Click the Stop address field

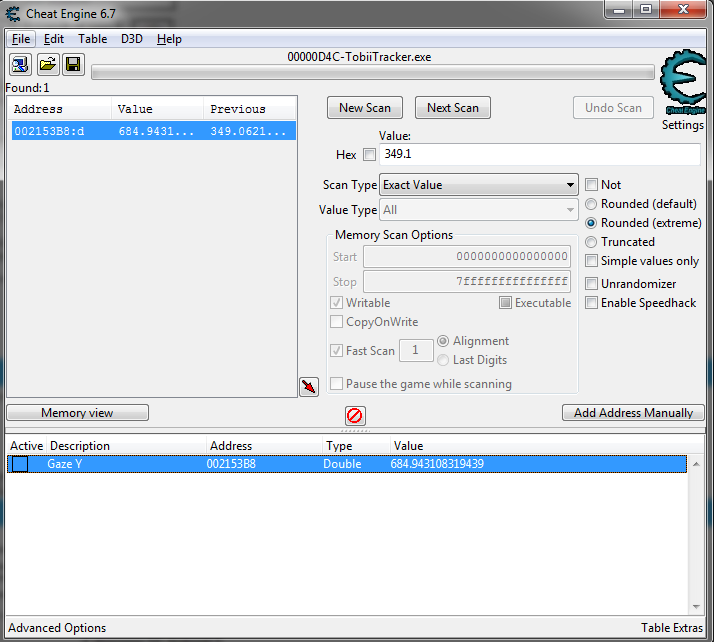[467, 281]
